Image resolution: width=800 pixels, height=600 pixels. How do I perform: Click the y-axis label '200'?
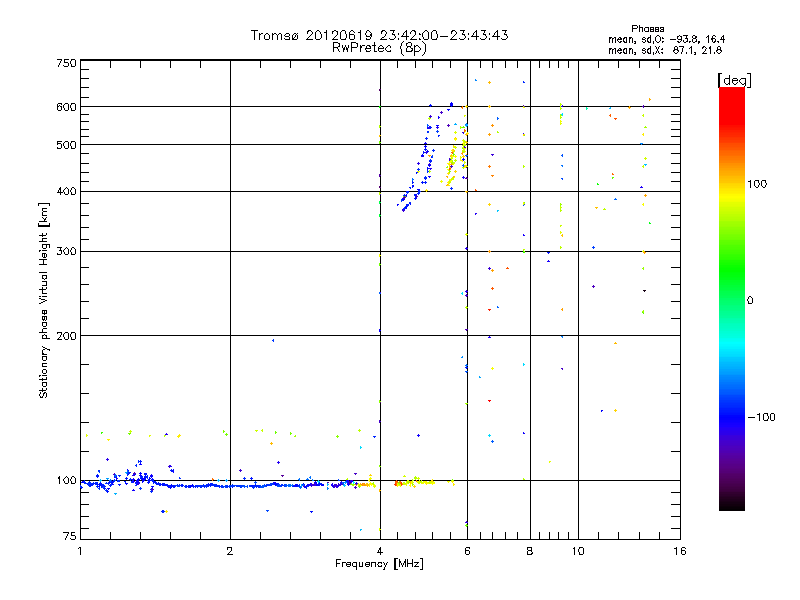66,336
